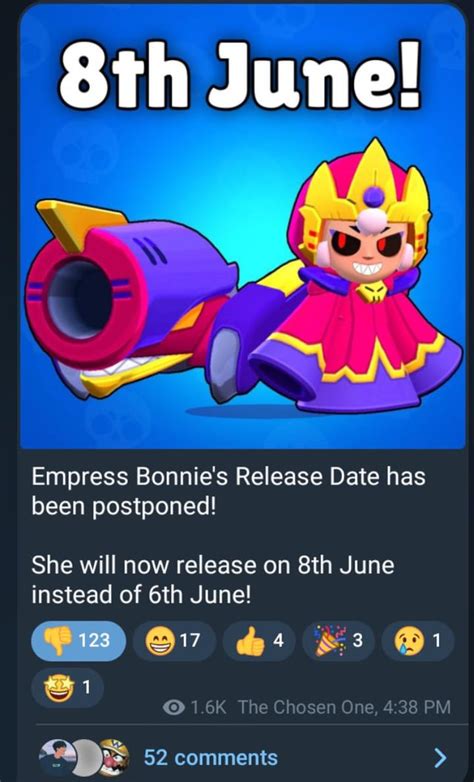Open the Empress Bonnie image
The width and height of the screenshot is (474, 782).
point(242,228)
